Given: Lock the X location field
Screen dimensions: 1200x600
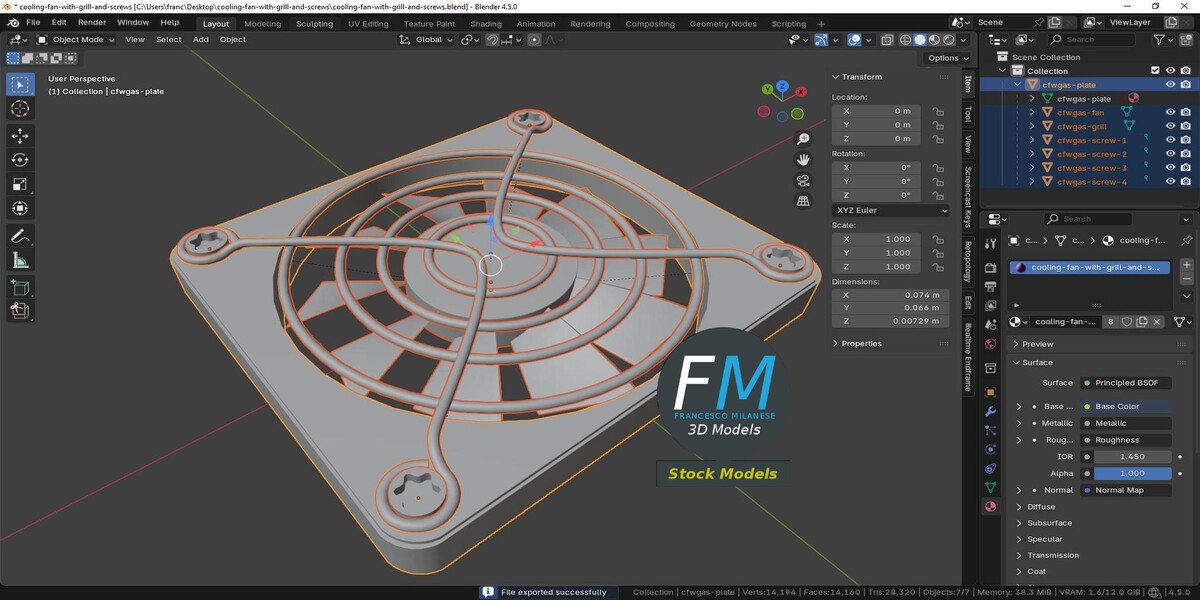Looking at the screenshot, I should 937,111.
